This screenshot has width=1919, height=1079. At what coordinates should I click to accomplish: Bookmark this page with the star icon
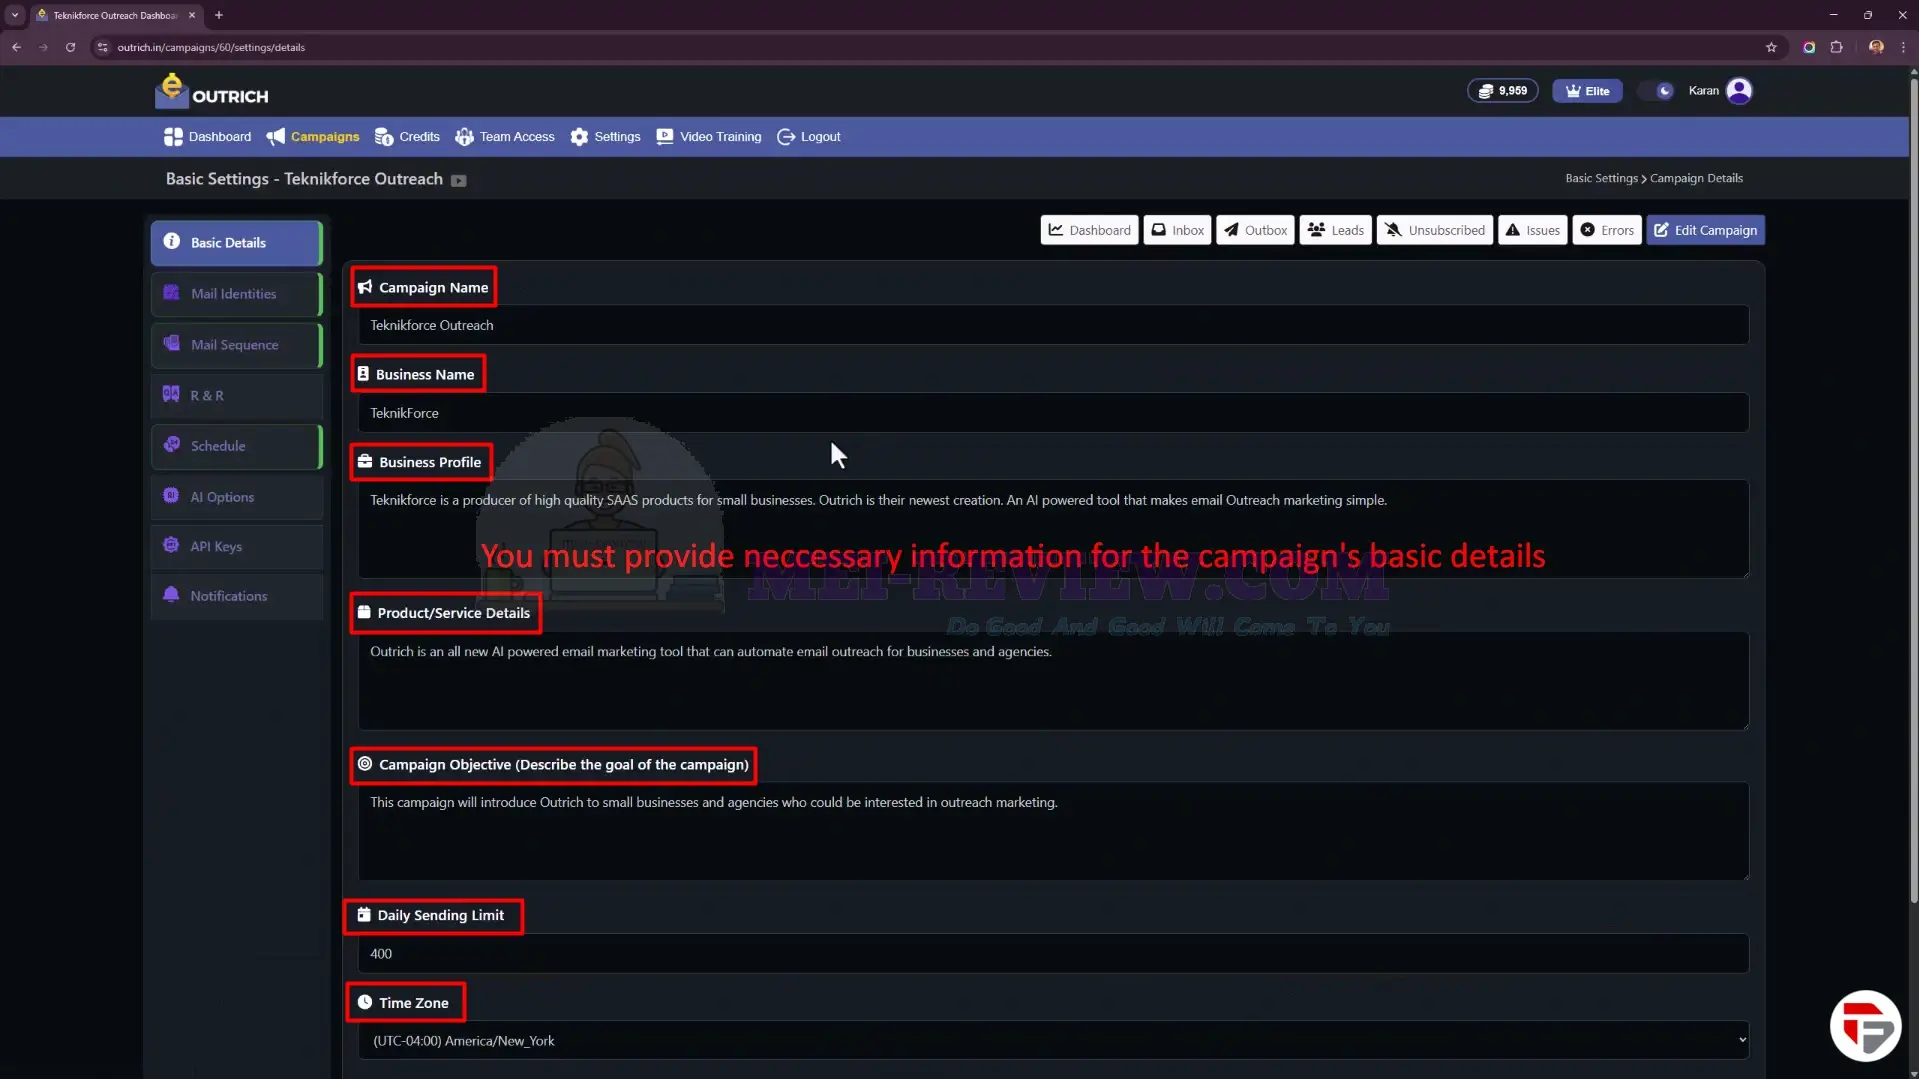1771,47
